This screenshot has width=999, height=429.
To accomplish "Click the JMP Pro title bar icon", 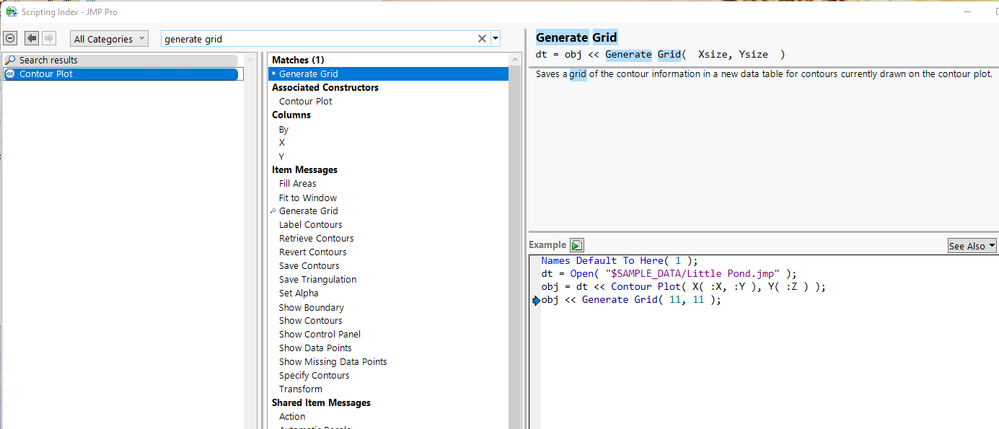I will point(11,11).
